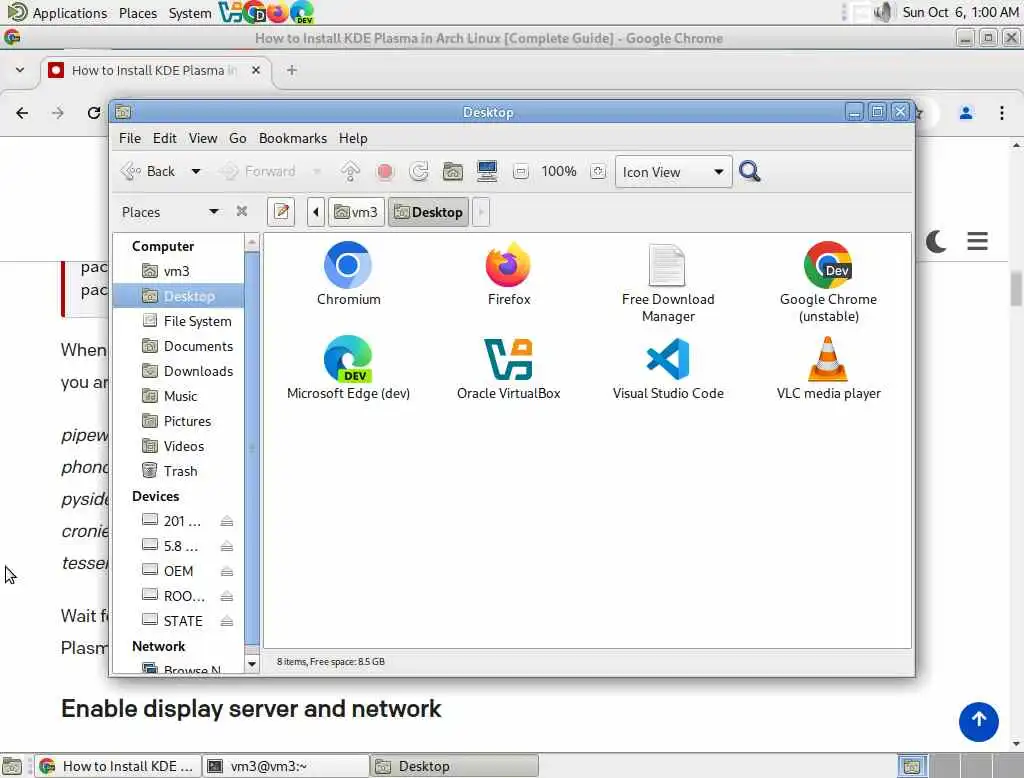Launch Firefox from the top panel

277,12
